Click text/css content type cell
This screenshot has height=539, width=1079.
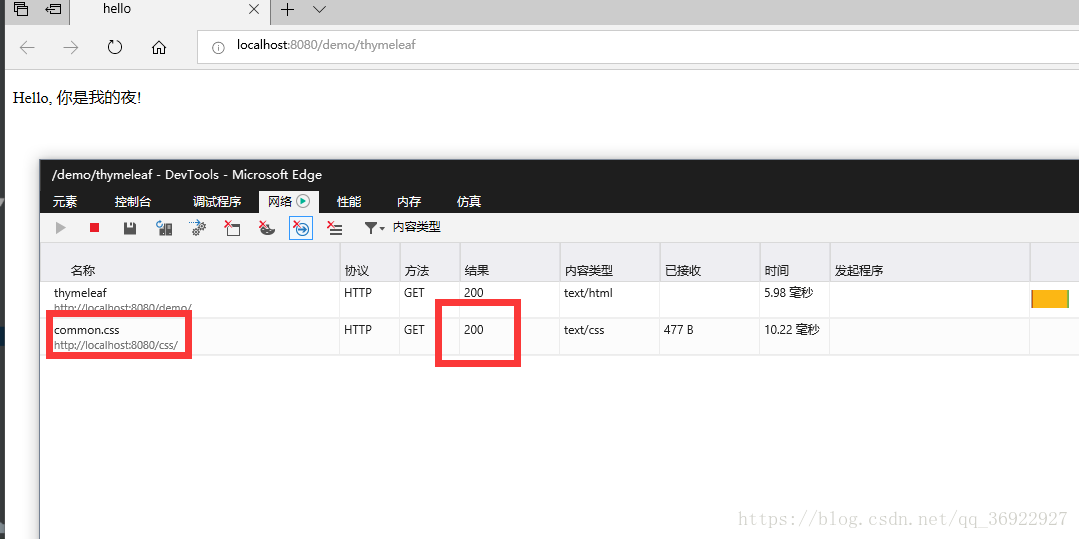tap(584, 330)
